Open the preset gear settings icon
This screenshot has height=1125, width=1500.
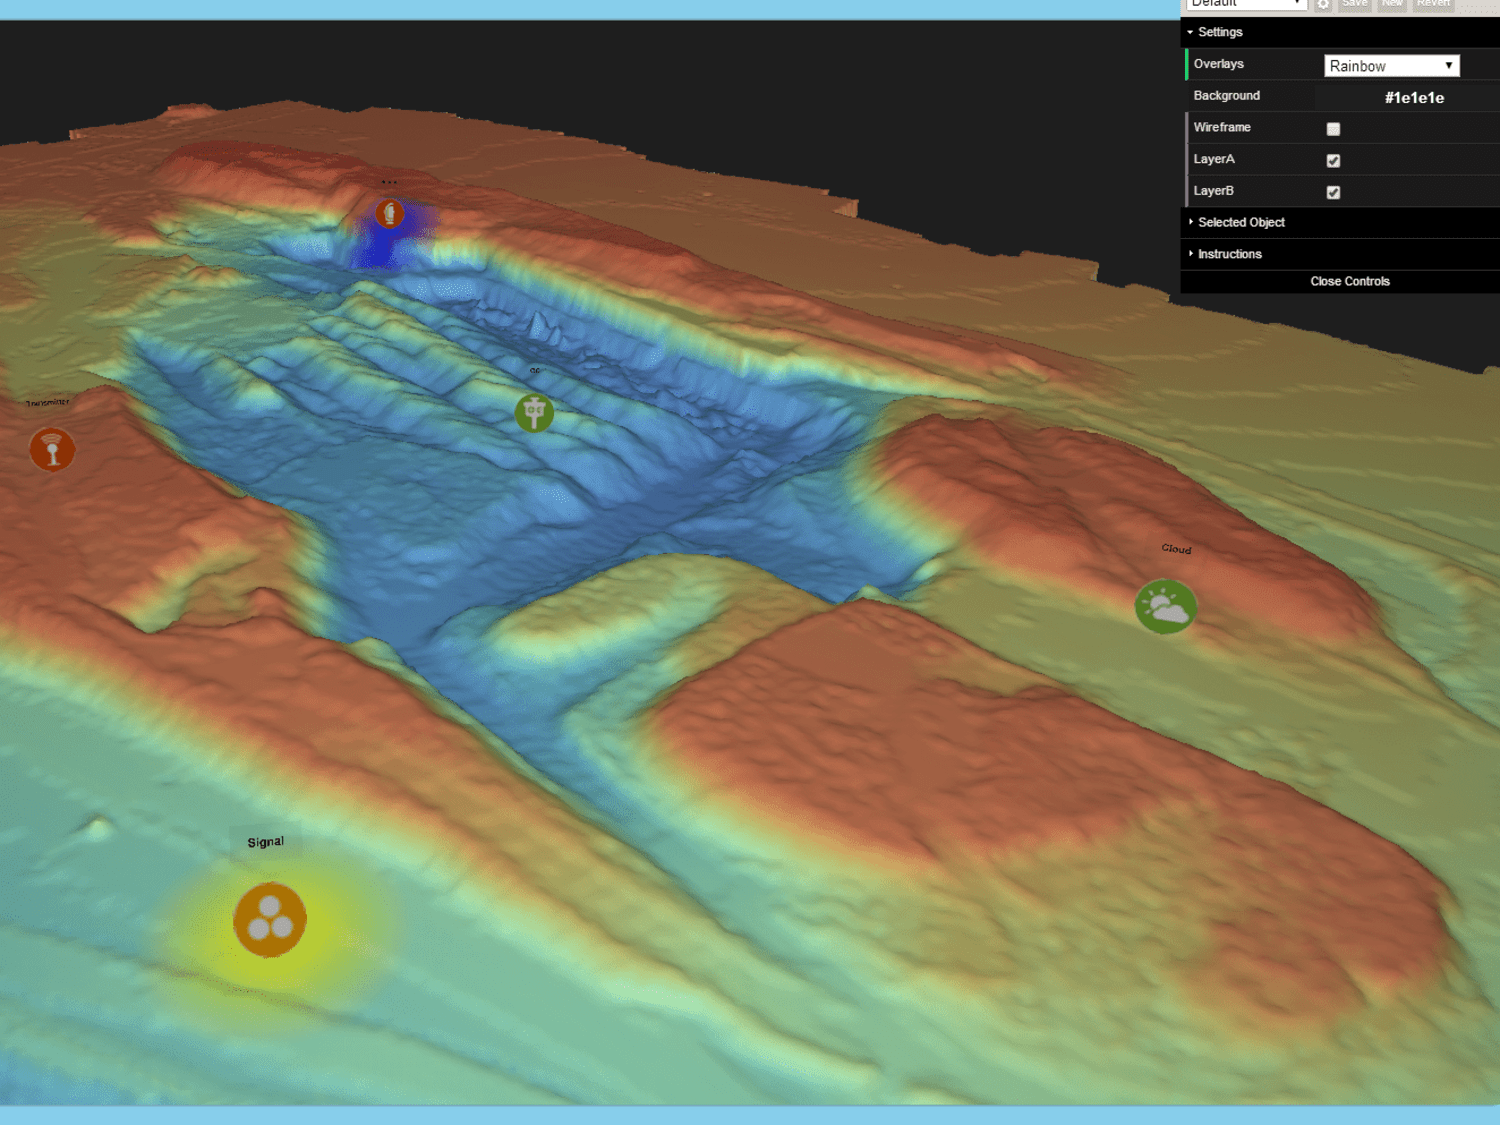coord(1323,4)
